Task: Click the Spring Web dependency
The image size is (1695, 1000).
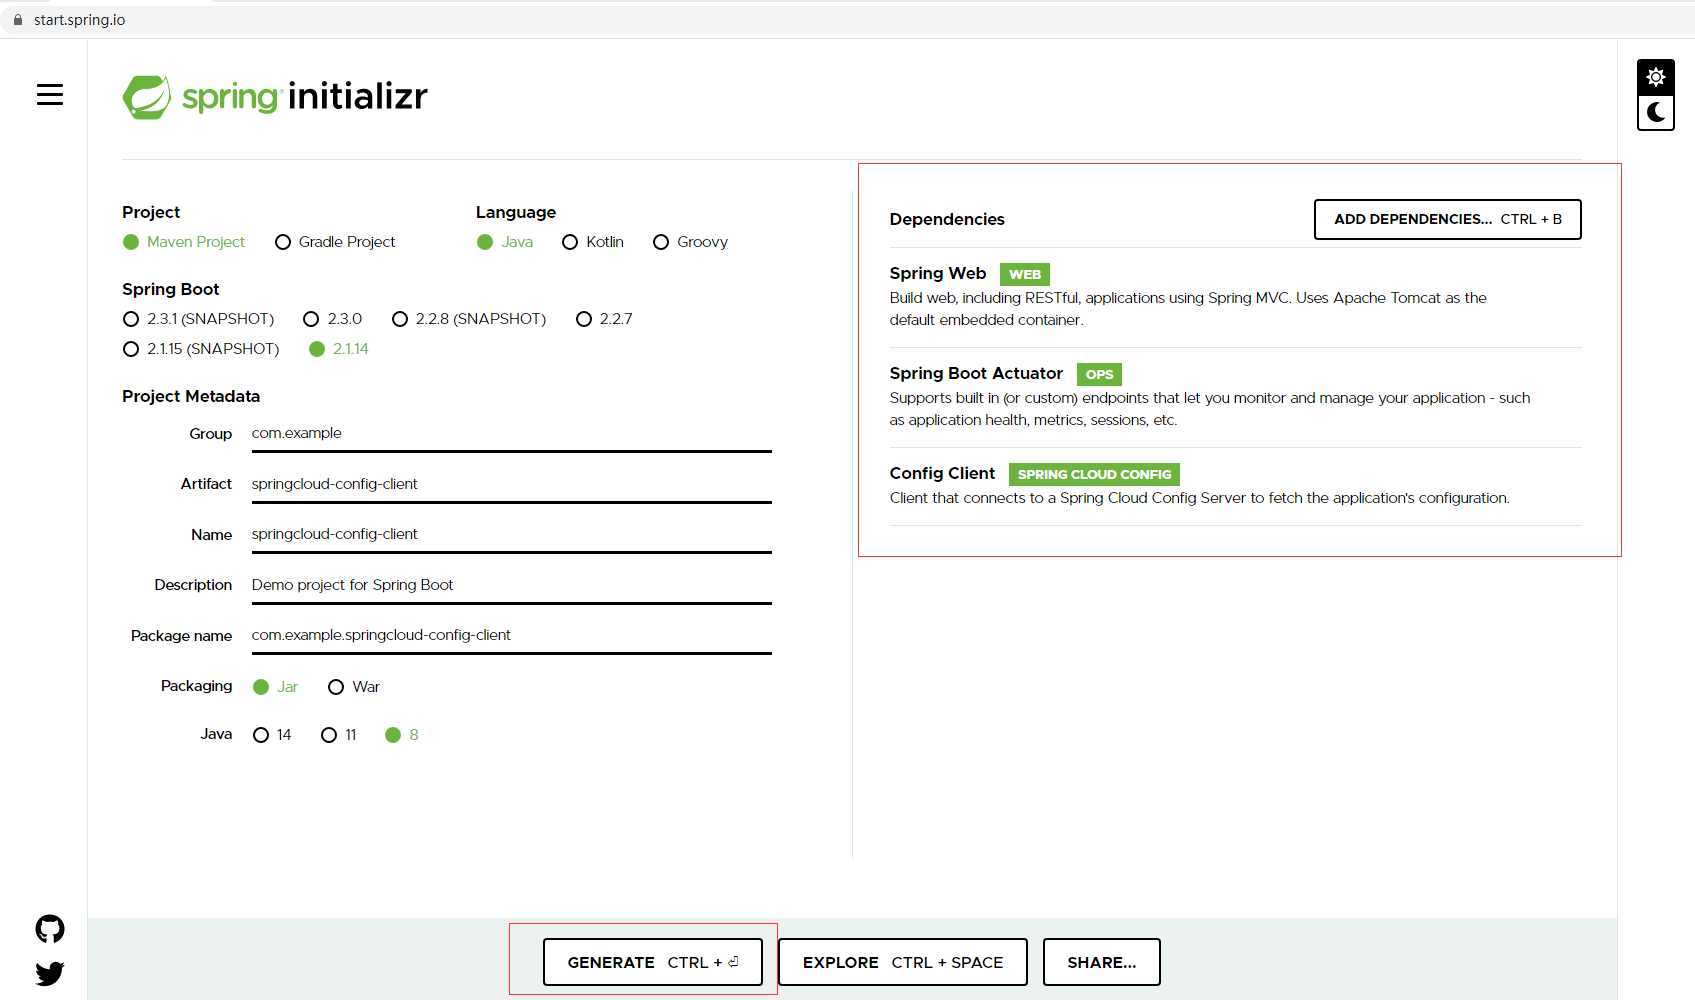Action: pos(1235,297)
